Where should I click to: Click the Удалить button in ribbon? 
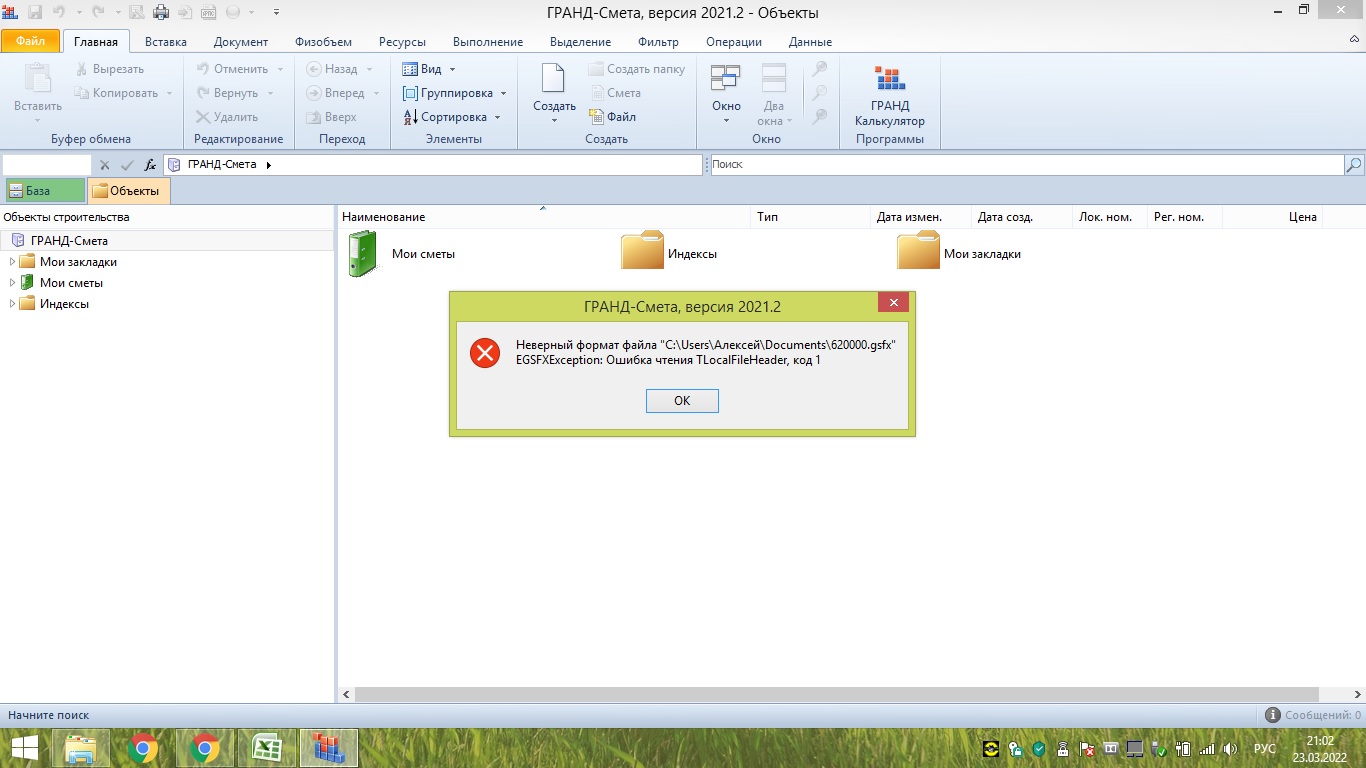(x=227, y=117)
